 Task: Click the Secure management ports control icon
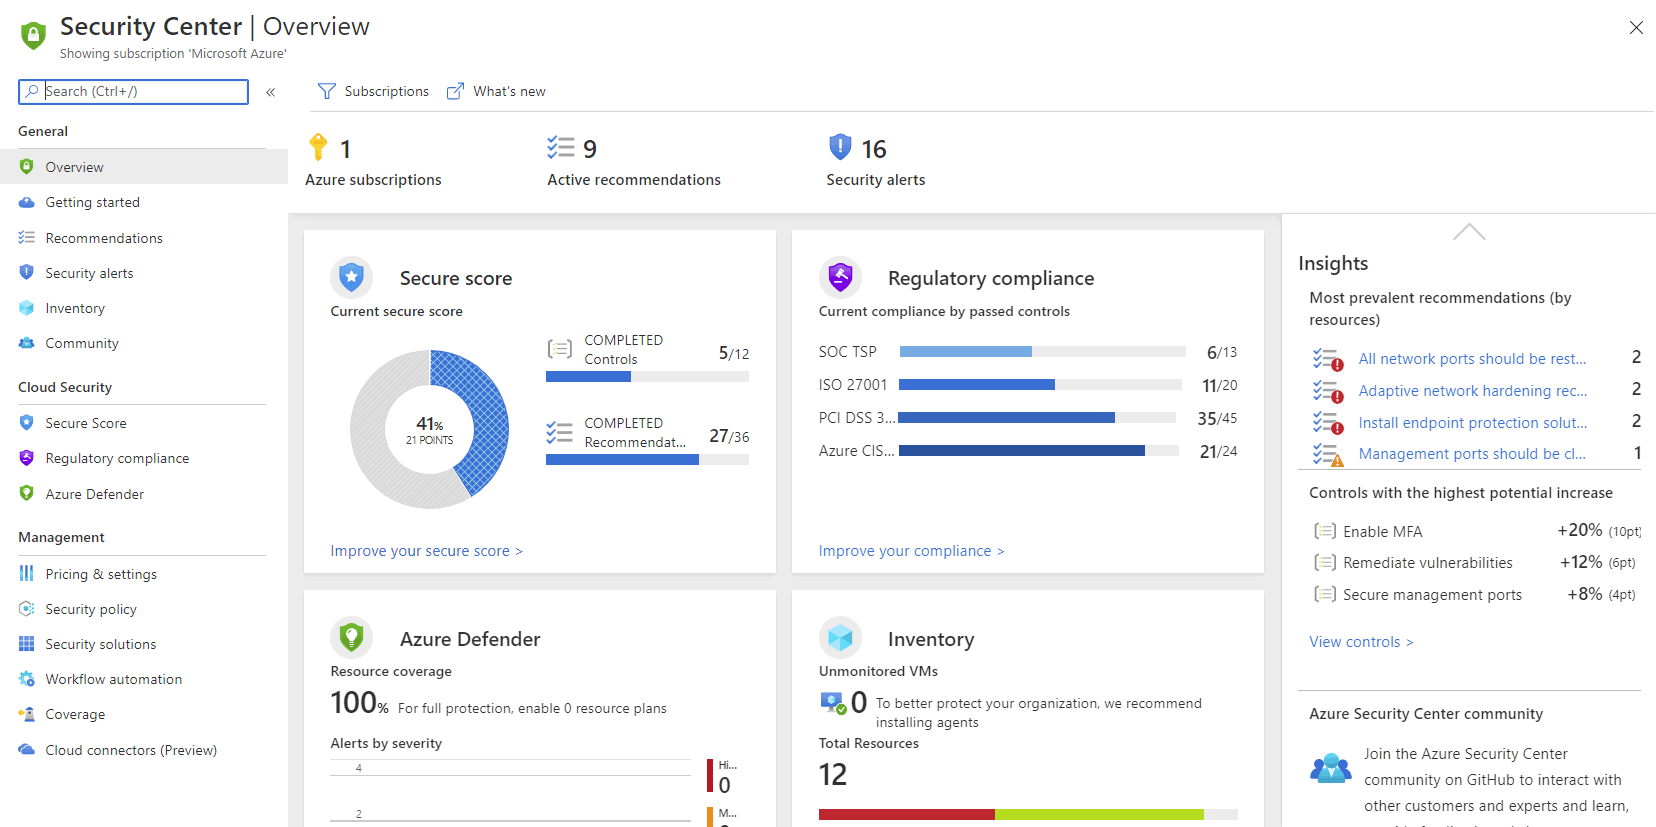point(1325,594)
